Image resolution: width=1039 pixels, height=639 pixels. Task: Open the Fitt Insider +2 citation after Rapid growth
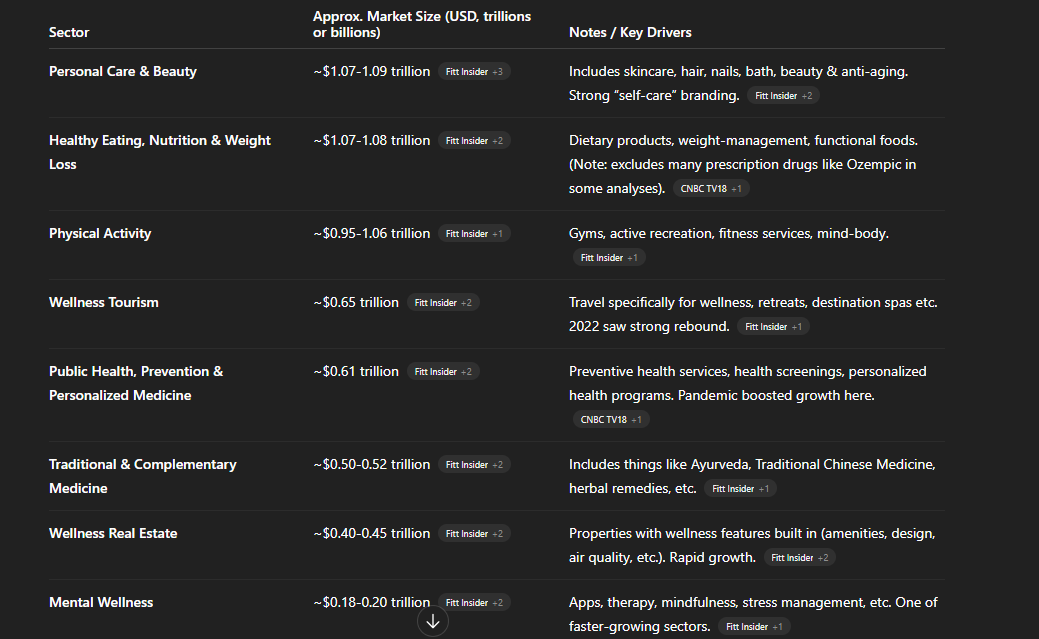(800, 557)
